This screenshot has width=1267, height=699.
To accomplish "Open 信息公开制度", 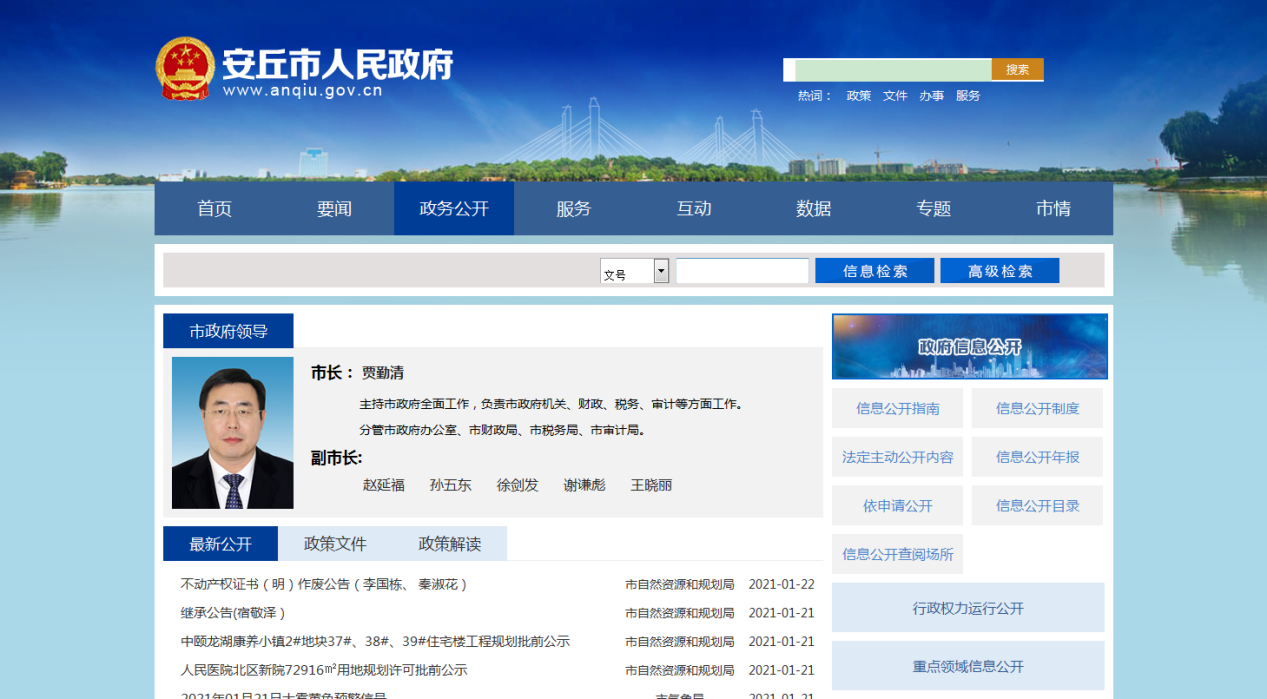I will click(1037, 408).
